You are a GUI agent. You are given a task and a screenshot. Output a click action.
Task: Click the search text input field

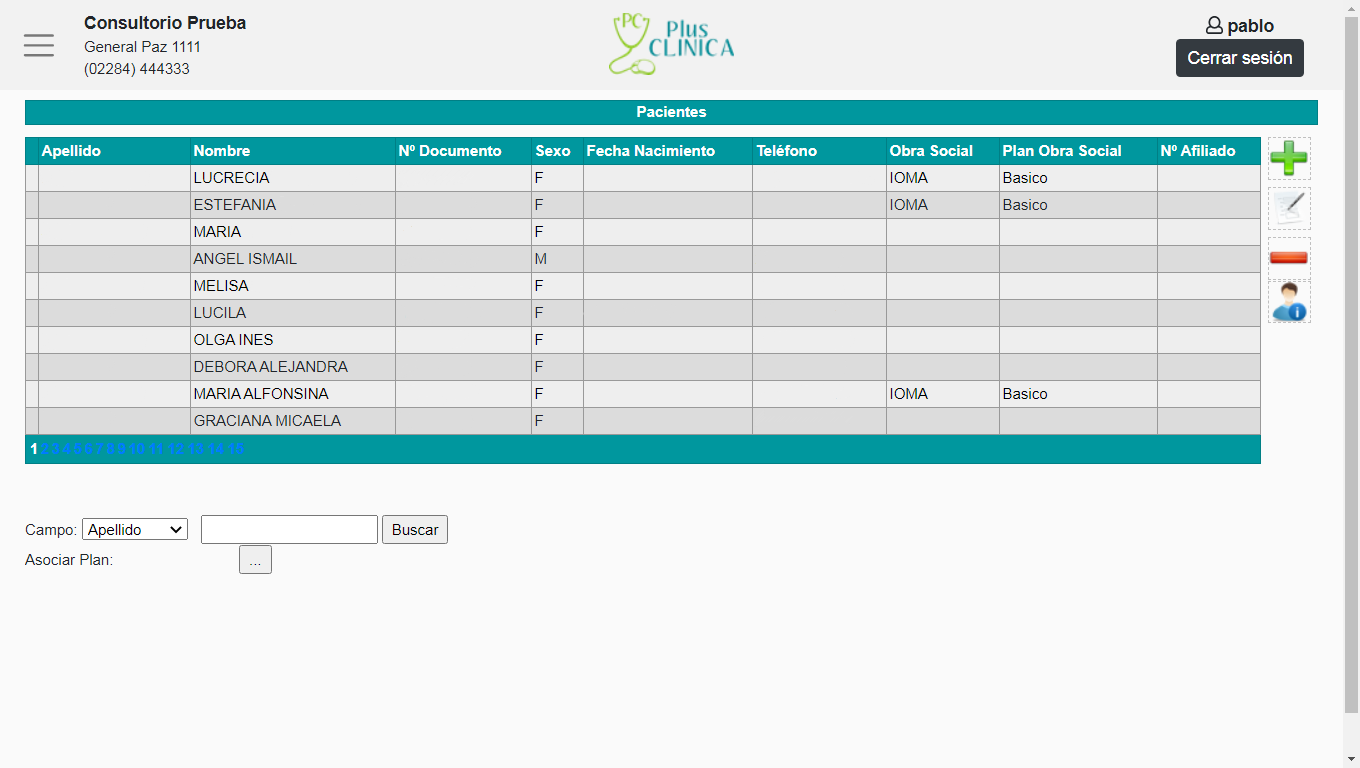coord(289,530)
